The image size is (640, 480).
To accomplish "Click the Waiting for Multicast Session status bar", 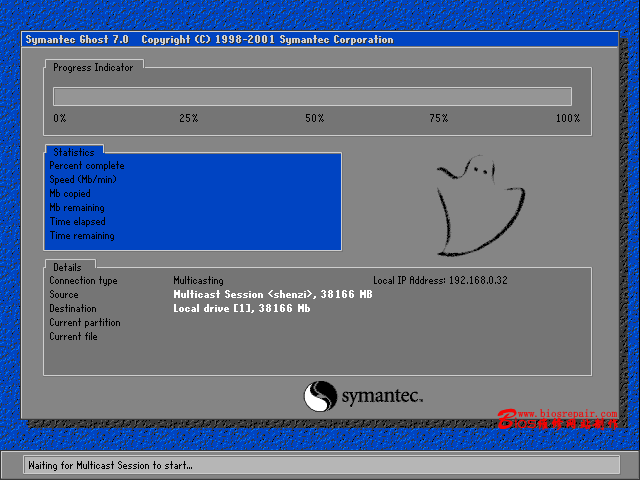I will (x=321, y=465).
